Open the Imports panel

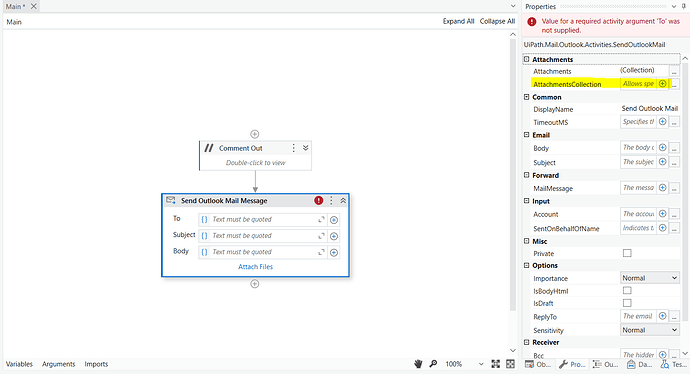[x=96, y=364]
